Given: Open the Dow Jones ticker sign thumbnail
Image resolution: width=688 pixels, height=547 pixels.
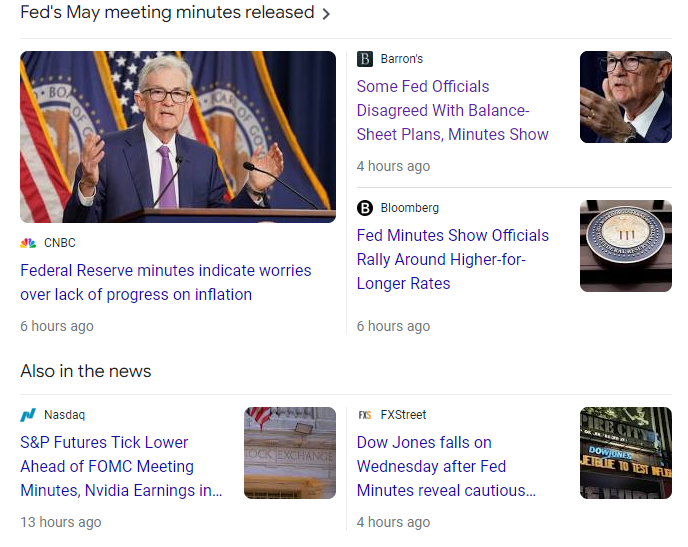Looking at the screenshot, I should point(626,453).
